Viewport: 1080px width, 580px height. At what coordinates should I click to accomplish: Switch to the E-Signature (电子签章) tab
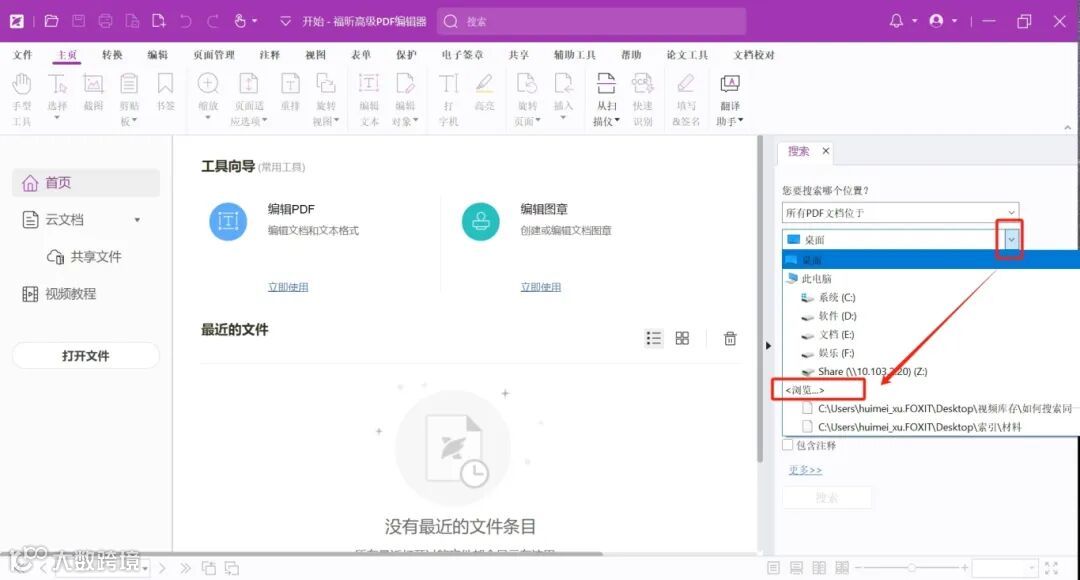pos(462,54)
